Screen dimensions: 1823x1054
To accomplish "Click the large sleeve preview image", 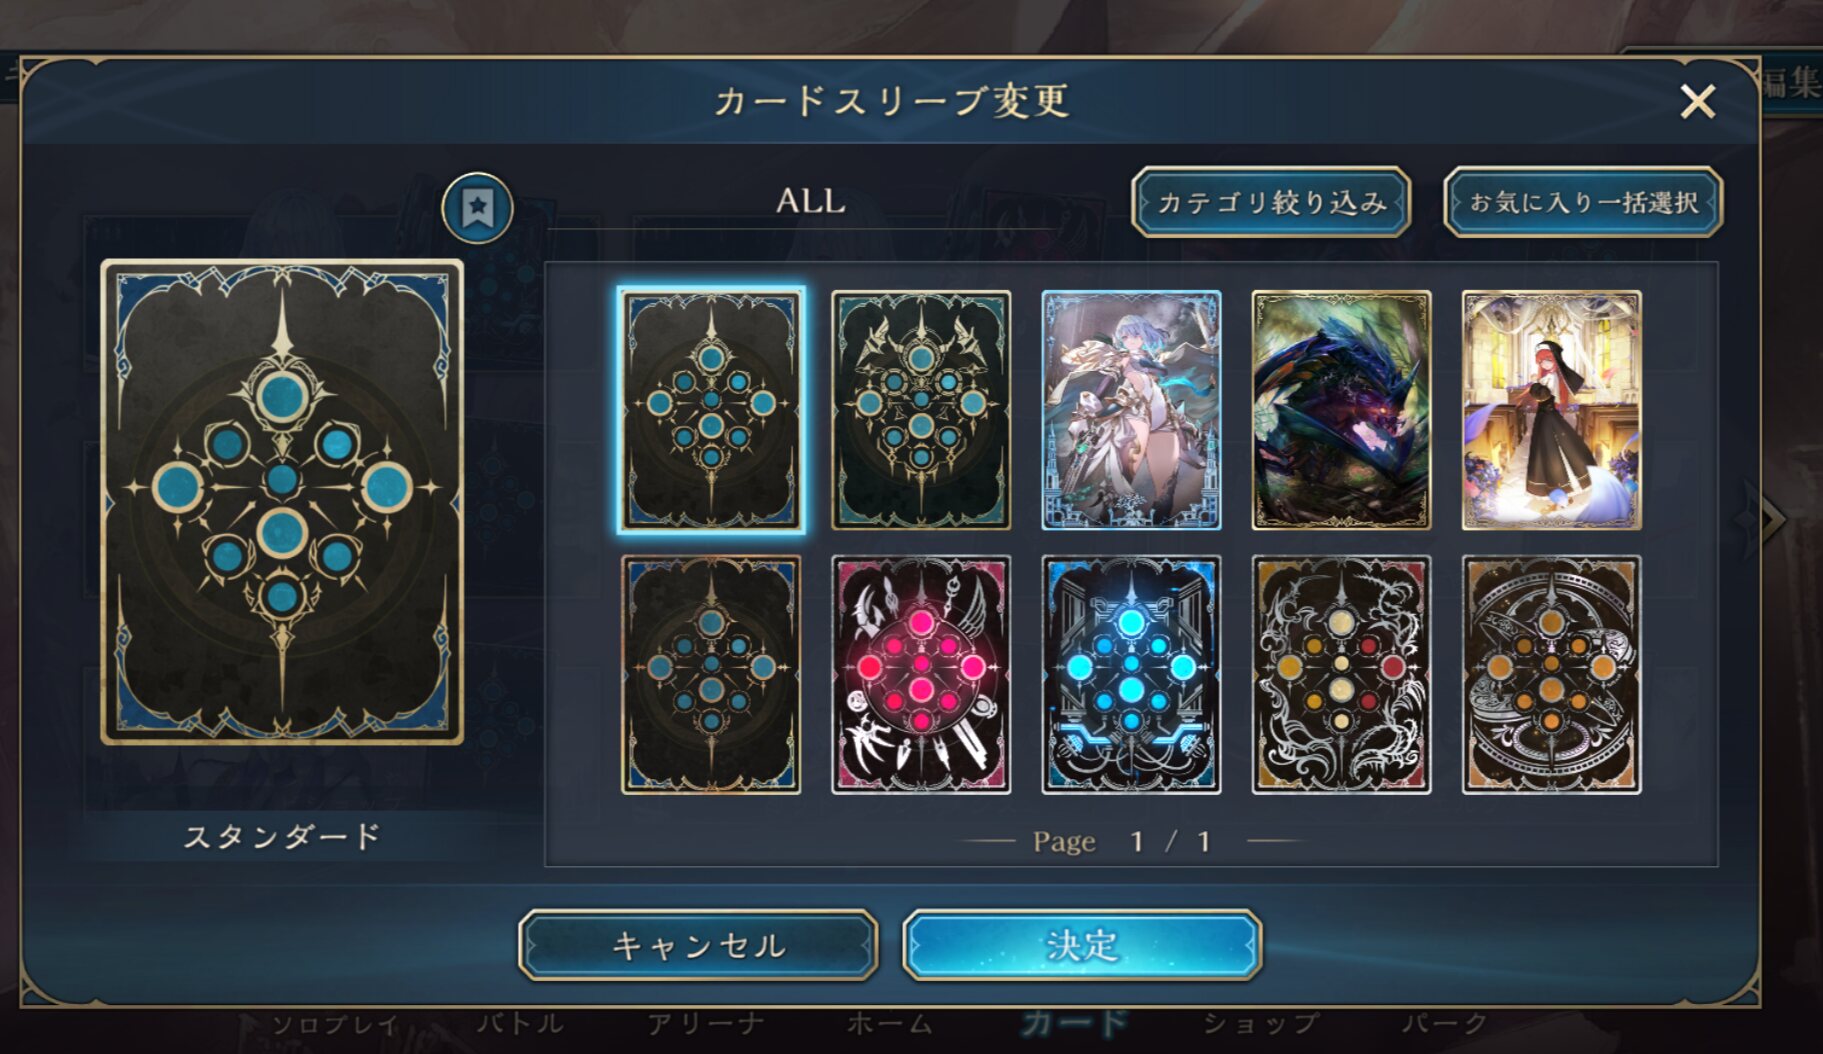I will pyautogui.click(x=282, y=502).
